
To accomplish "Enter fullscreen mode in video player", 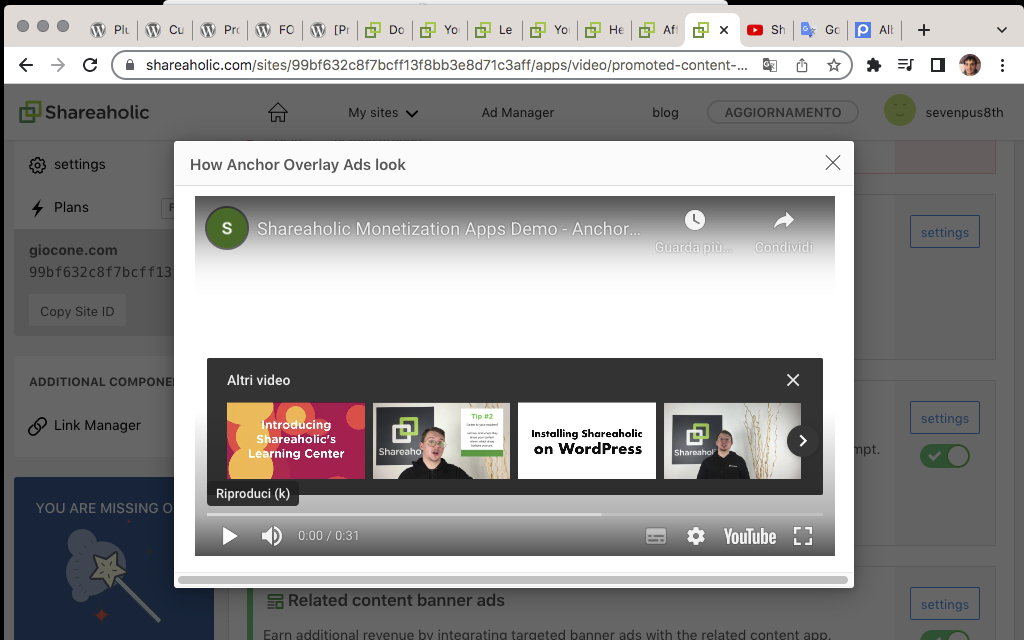I will coord(803,536).
